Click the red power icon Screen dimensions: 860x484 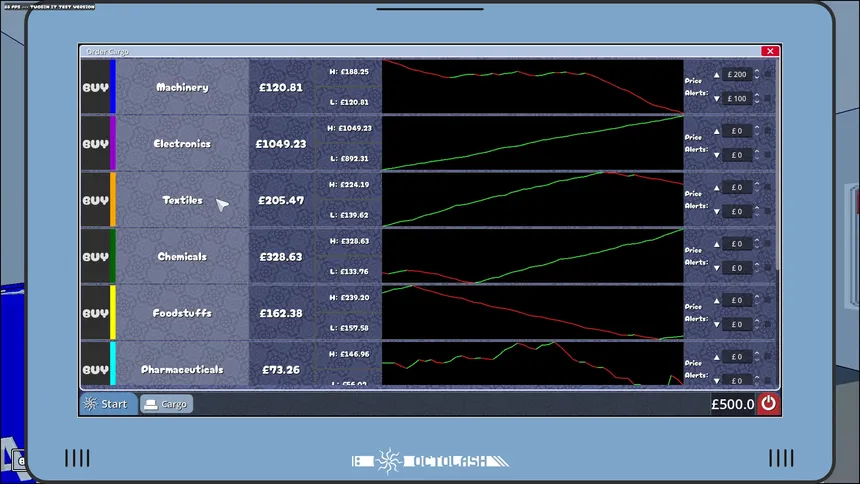768,404
